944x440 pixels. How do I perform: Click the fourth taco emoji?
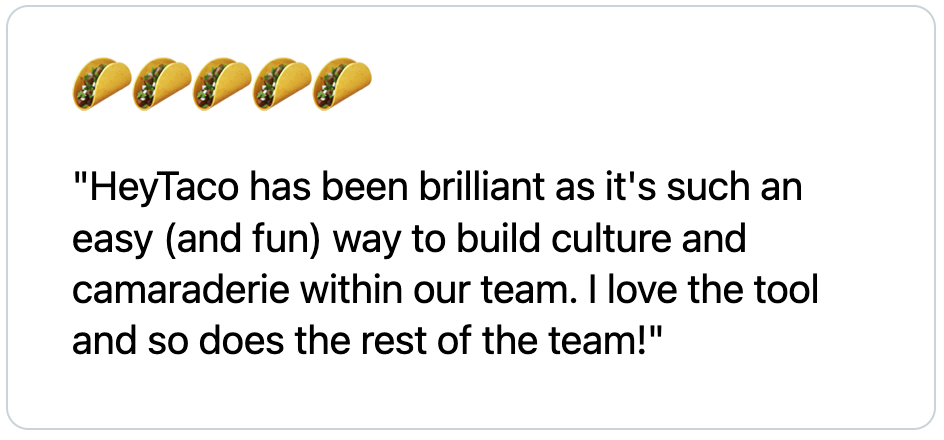[x=282, y=83]
